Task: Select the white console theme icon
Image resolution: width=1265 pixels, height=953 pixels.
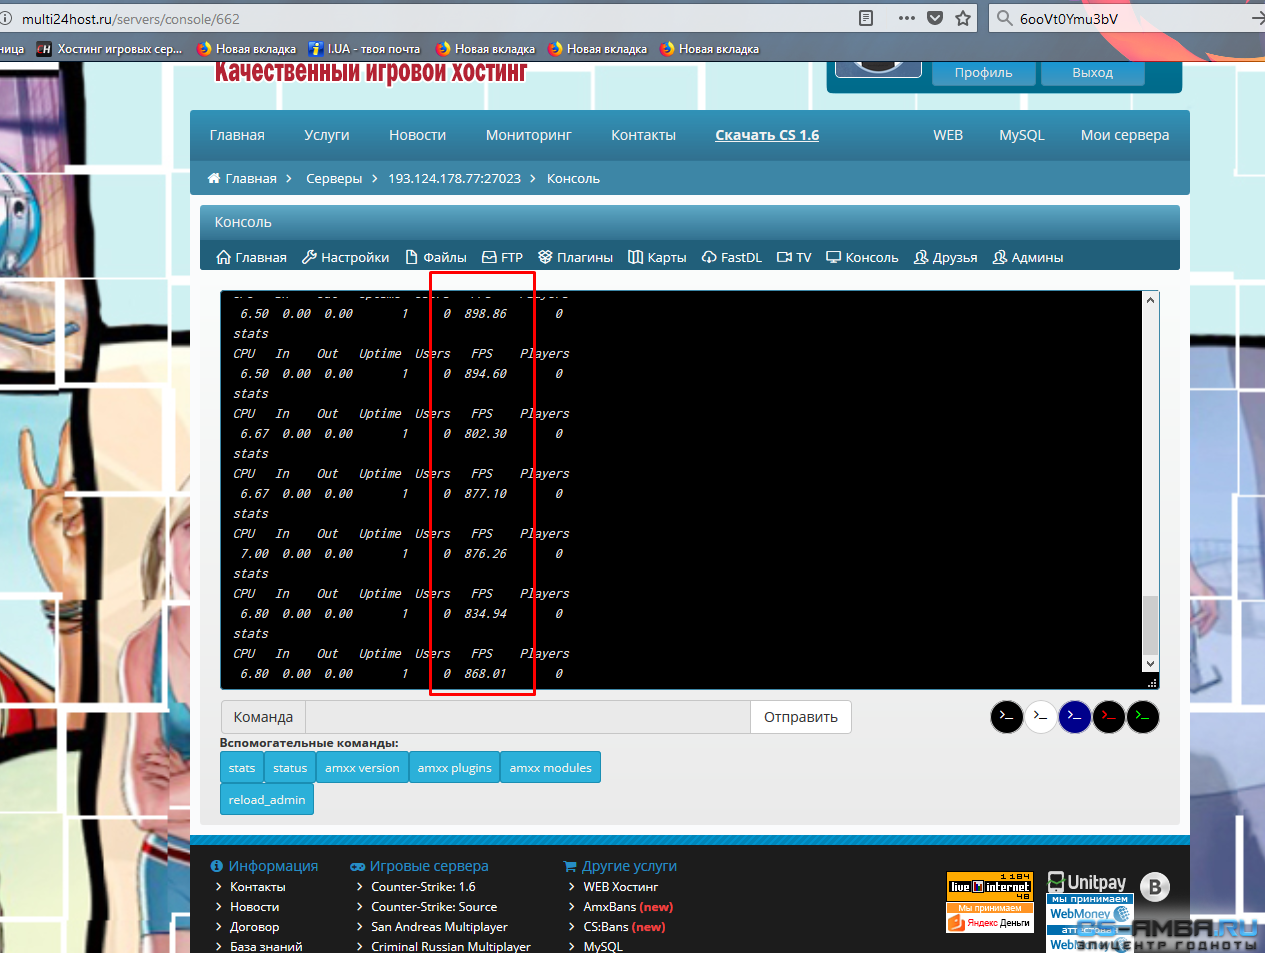Action: click(1041, 717)
